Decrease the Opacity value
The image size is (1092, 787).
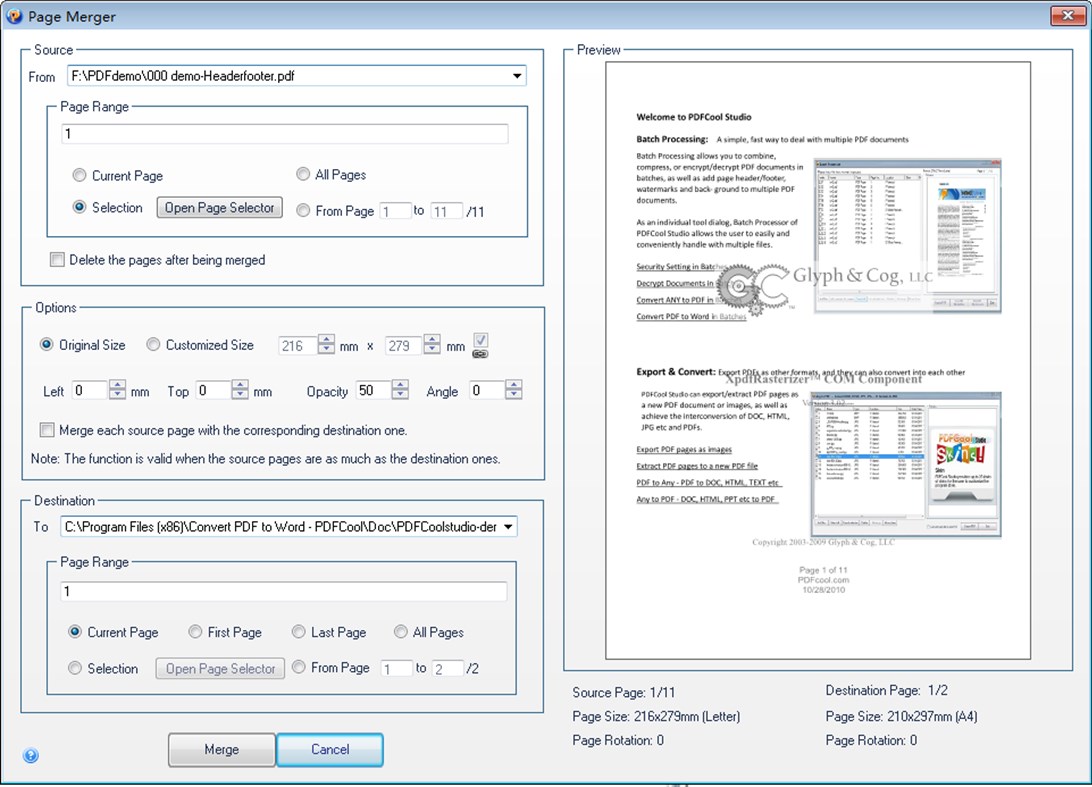(400, 395)
